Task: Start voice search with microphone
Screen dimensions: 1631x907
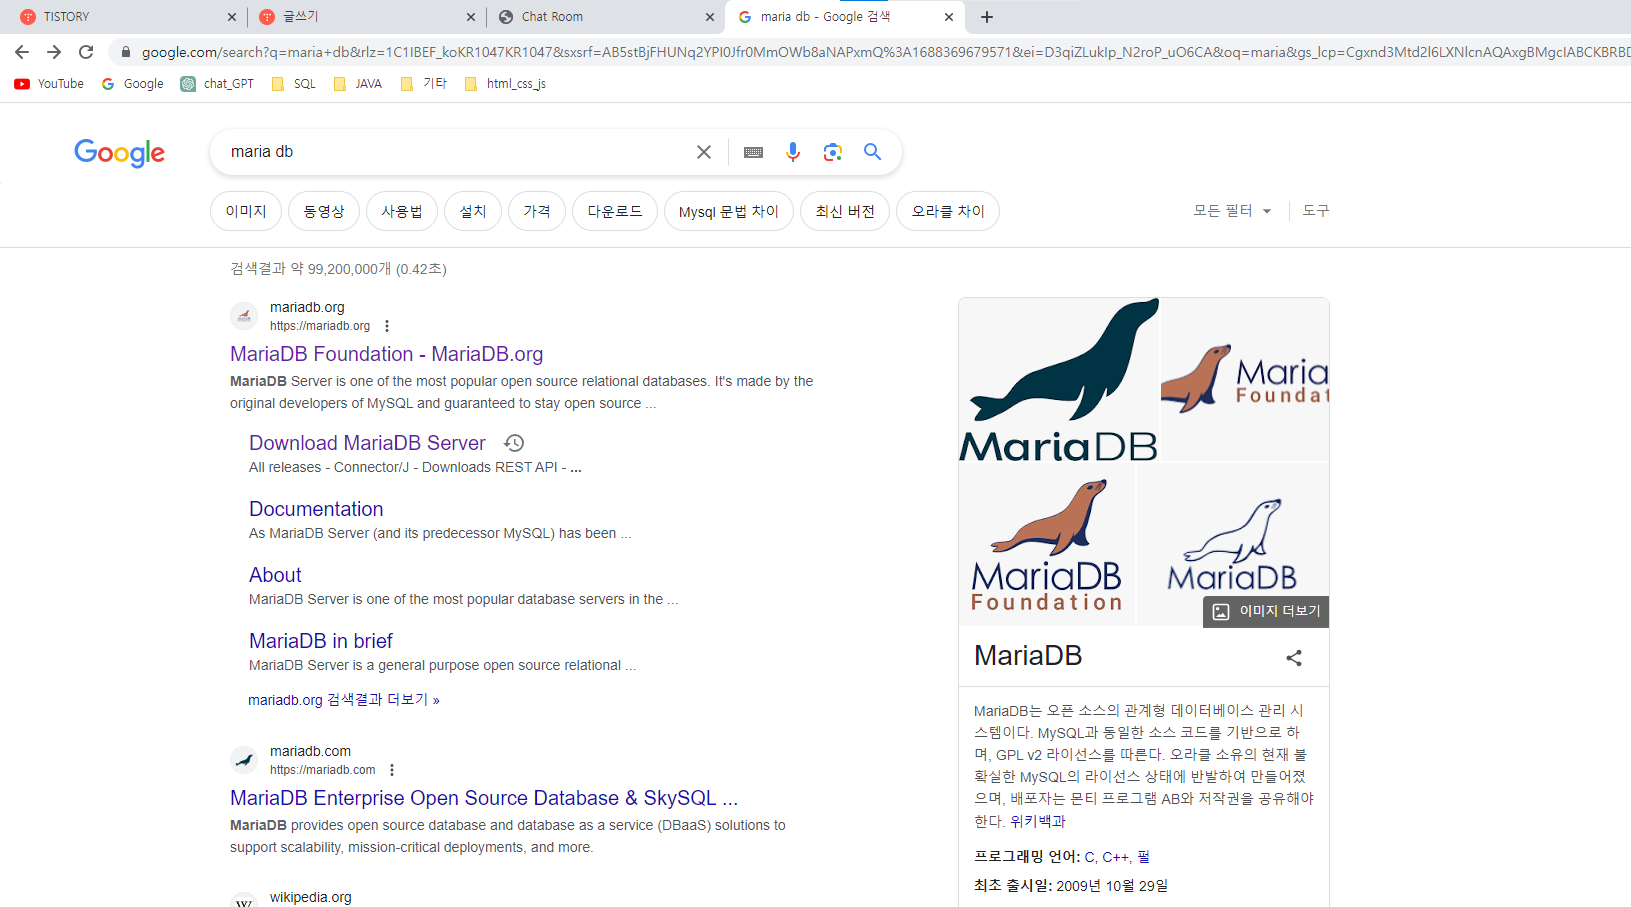Action: coord(793,152)
